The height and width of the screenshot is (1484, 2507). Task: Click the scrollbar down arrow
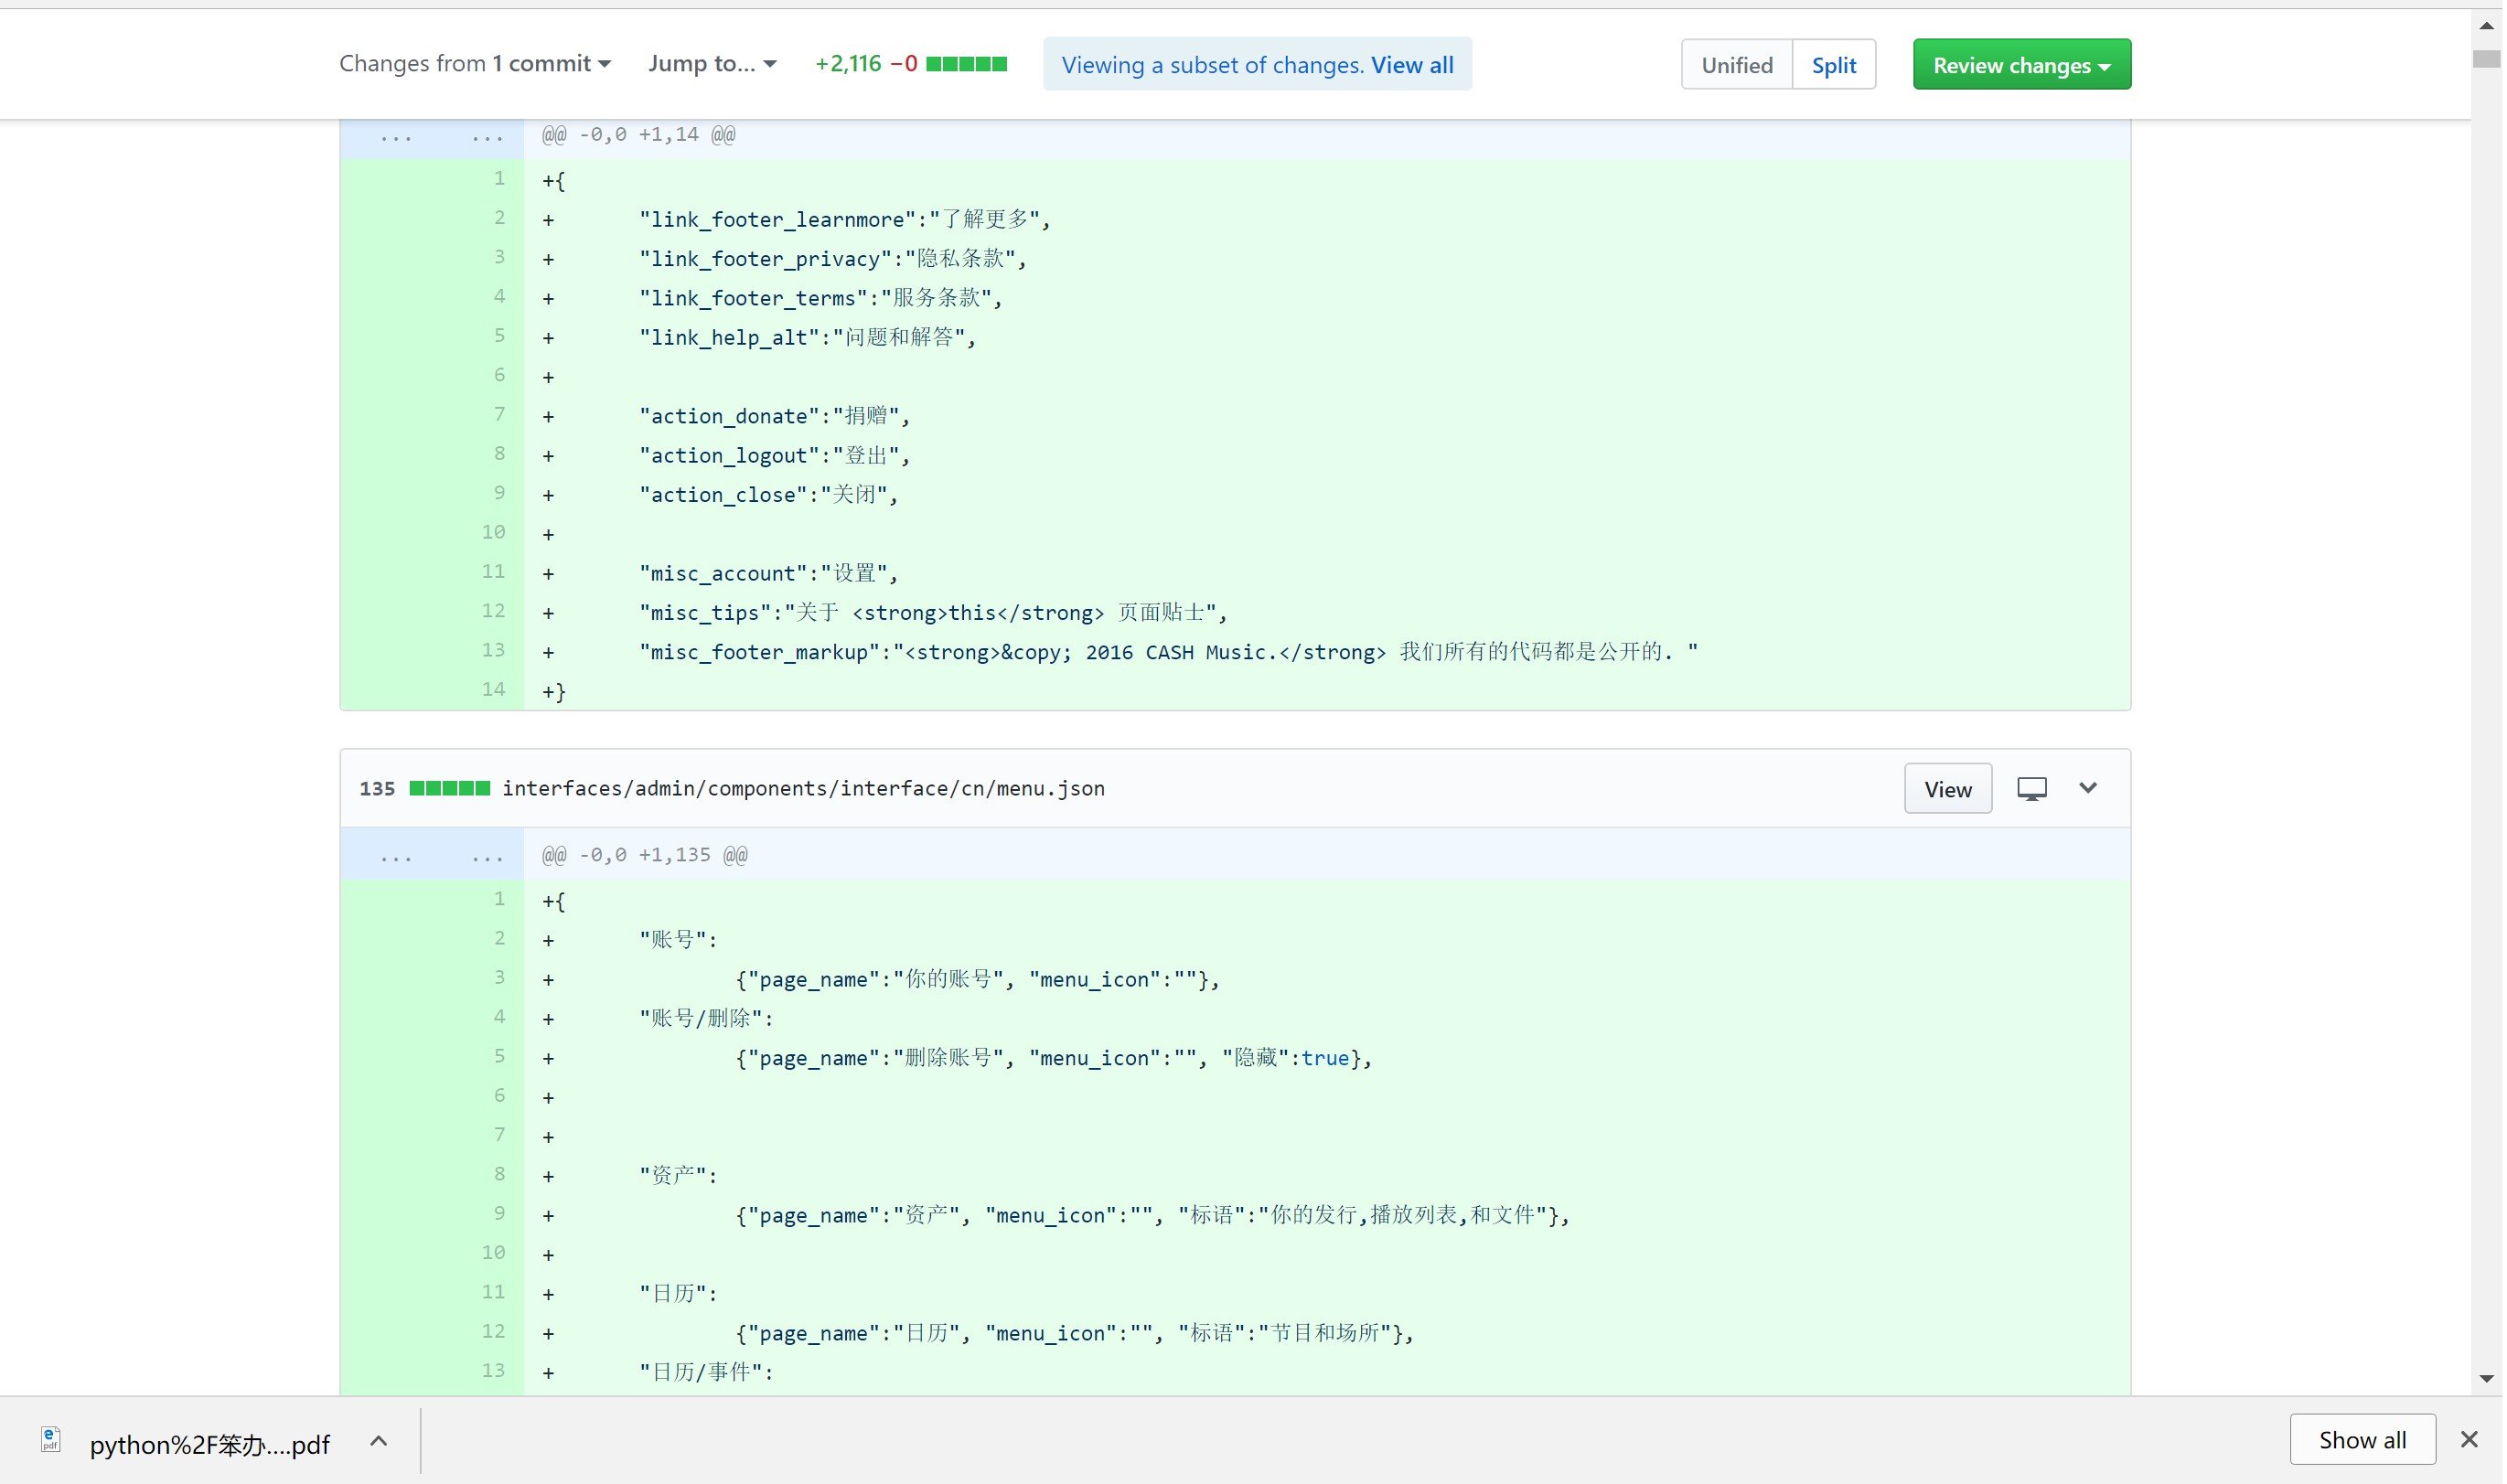click(2487, 1379)
